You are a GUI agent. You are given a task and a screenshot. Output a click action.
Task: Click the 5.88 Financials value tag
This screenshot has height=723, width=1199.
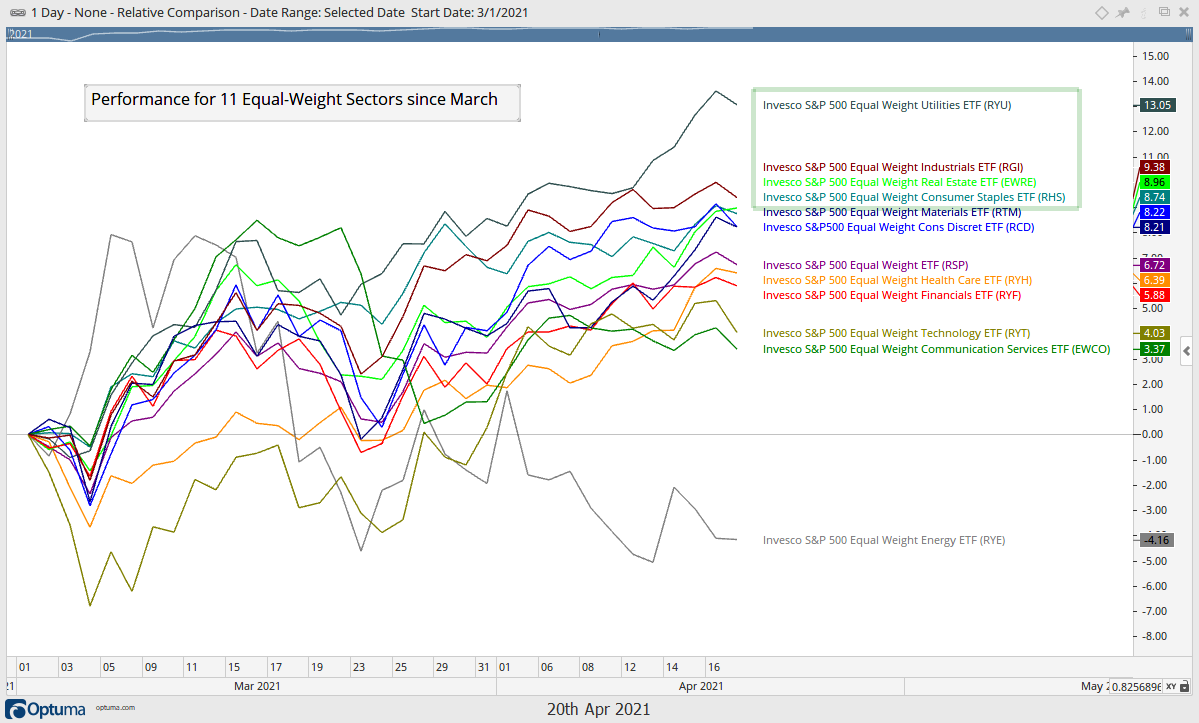1154,296
